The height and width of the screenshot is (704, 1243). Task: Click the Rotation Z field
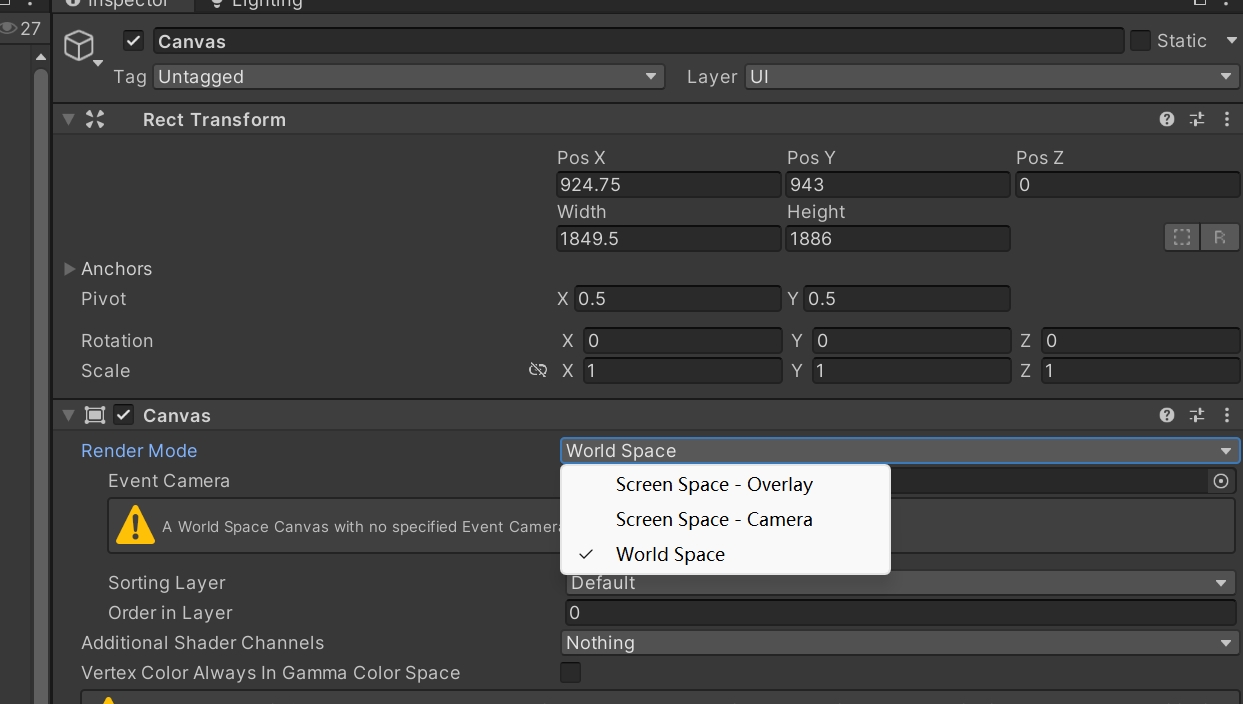pos(1141,341)
